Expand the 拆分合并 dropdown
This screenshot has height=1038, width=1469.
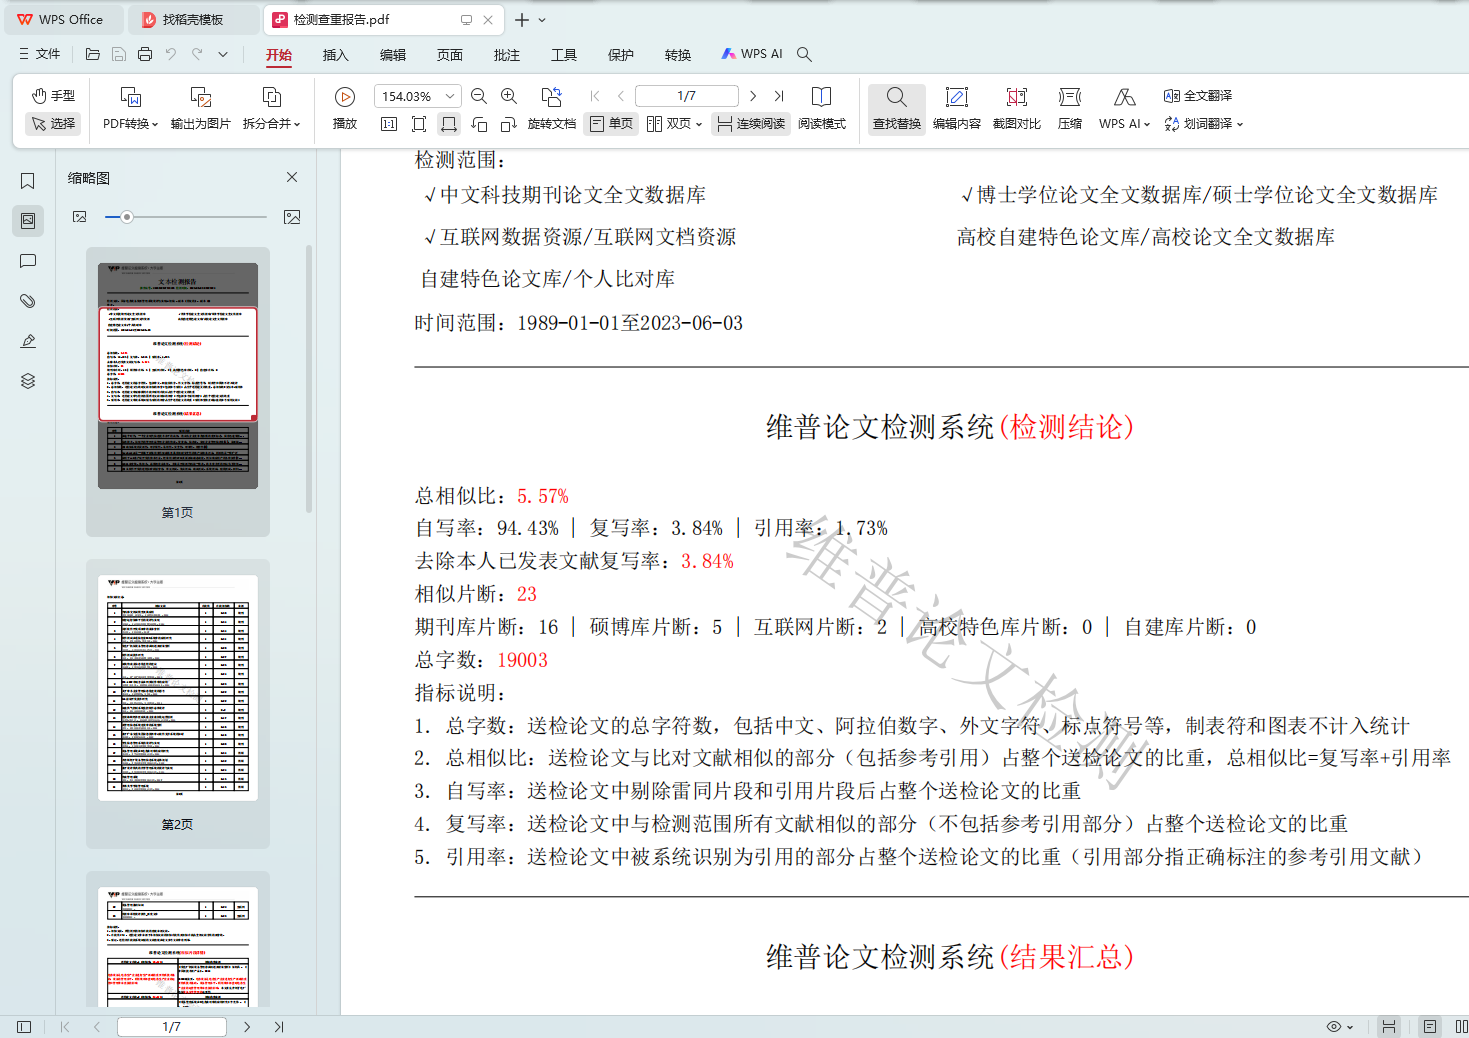coord(296,125)
